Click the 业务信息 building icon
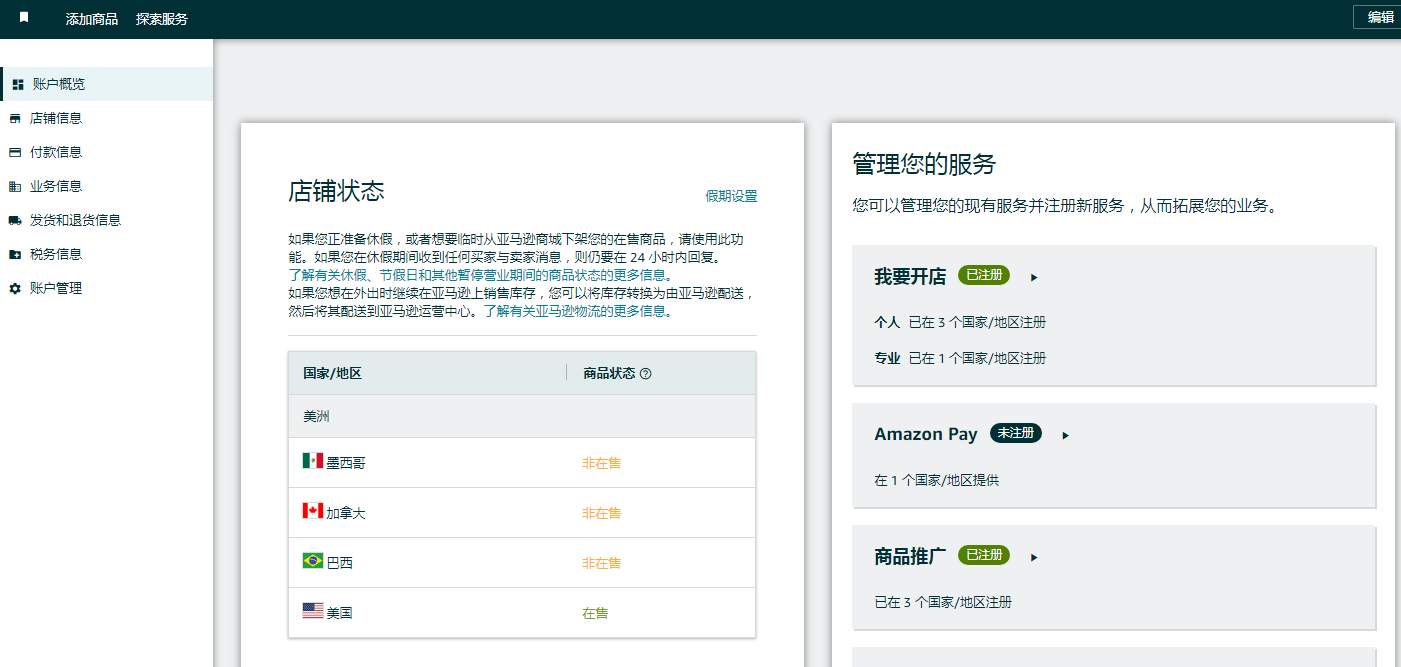 click(x=14, y=186)
